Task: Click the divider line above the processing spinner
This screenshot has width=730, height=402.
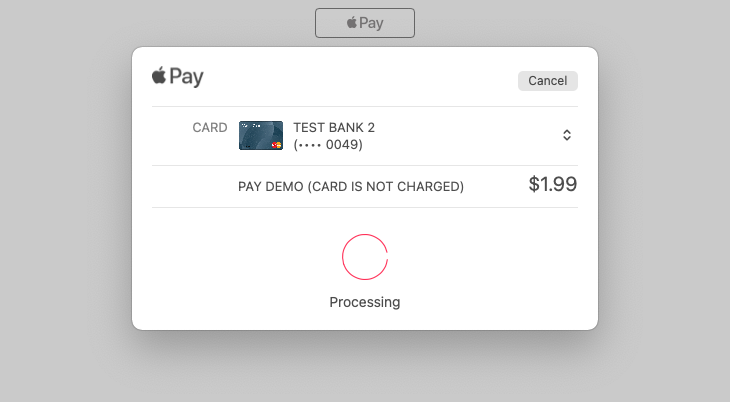Action: point(365,208)
